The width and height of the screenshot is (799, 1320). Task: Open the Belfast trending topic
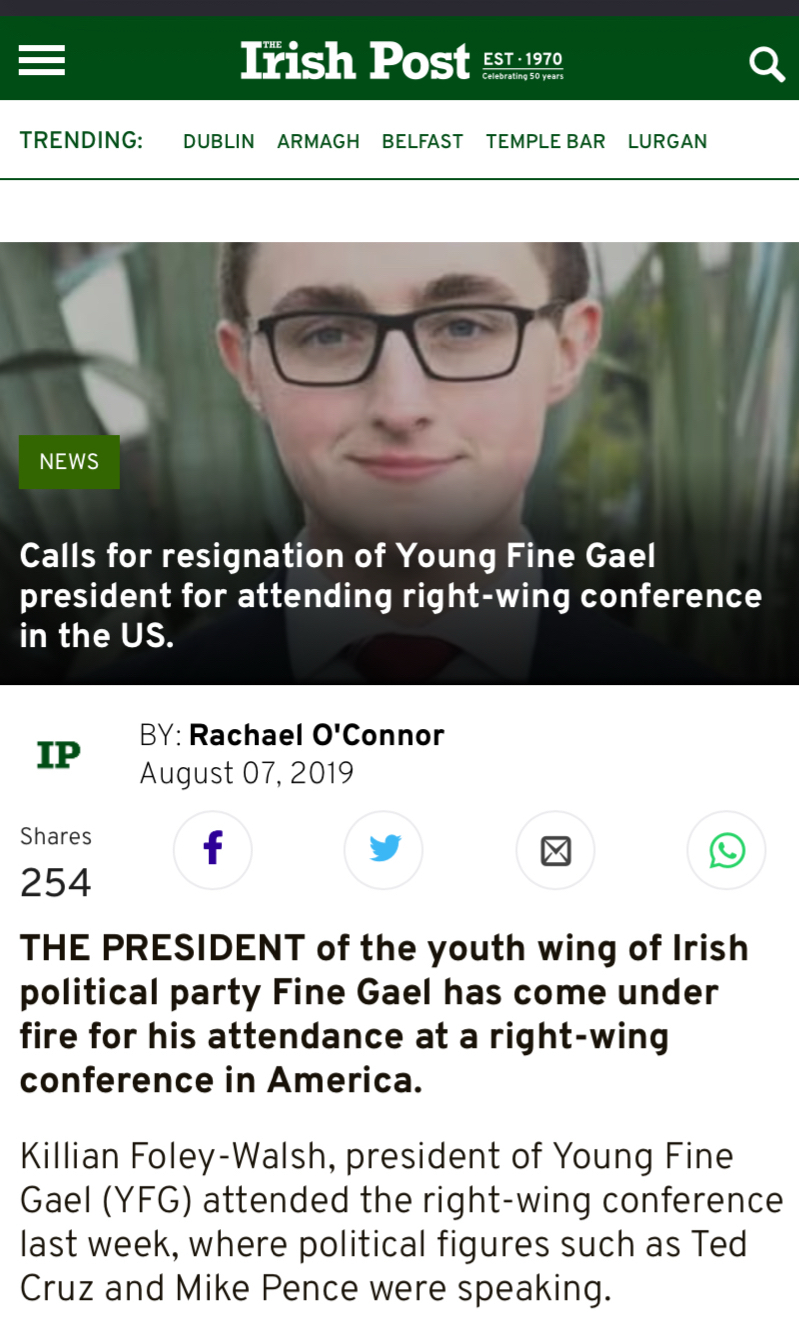tap(422, 142)
